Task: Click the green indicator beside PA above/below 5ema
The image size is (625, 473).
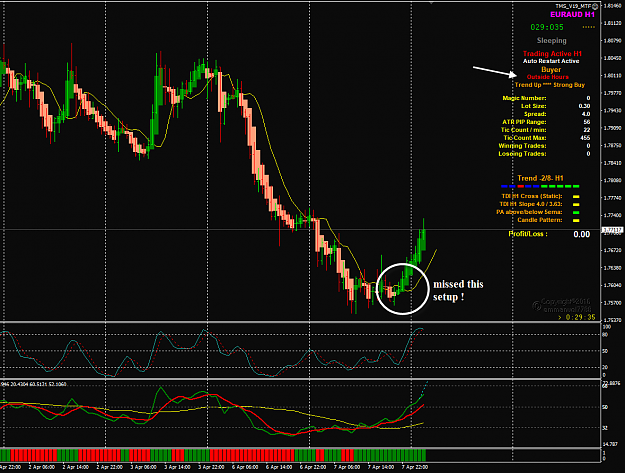Action: coord(576,212)
